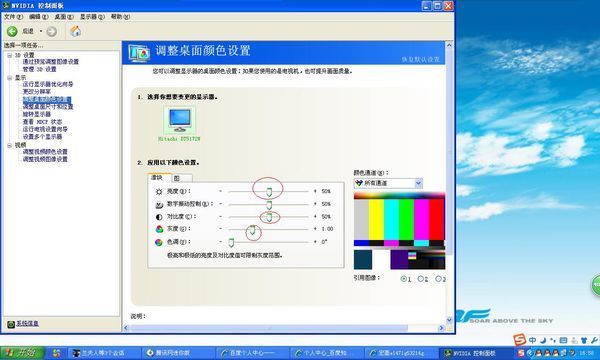
Task: Click the page header monitor icon
Action: 139,53
